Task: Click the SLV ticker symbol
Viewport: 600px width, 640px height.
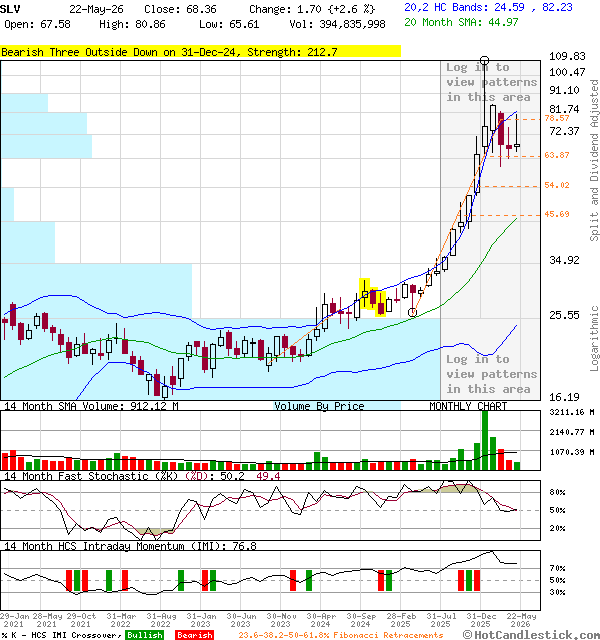Action: click(10, 9)
